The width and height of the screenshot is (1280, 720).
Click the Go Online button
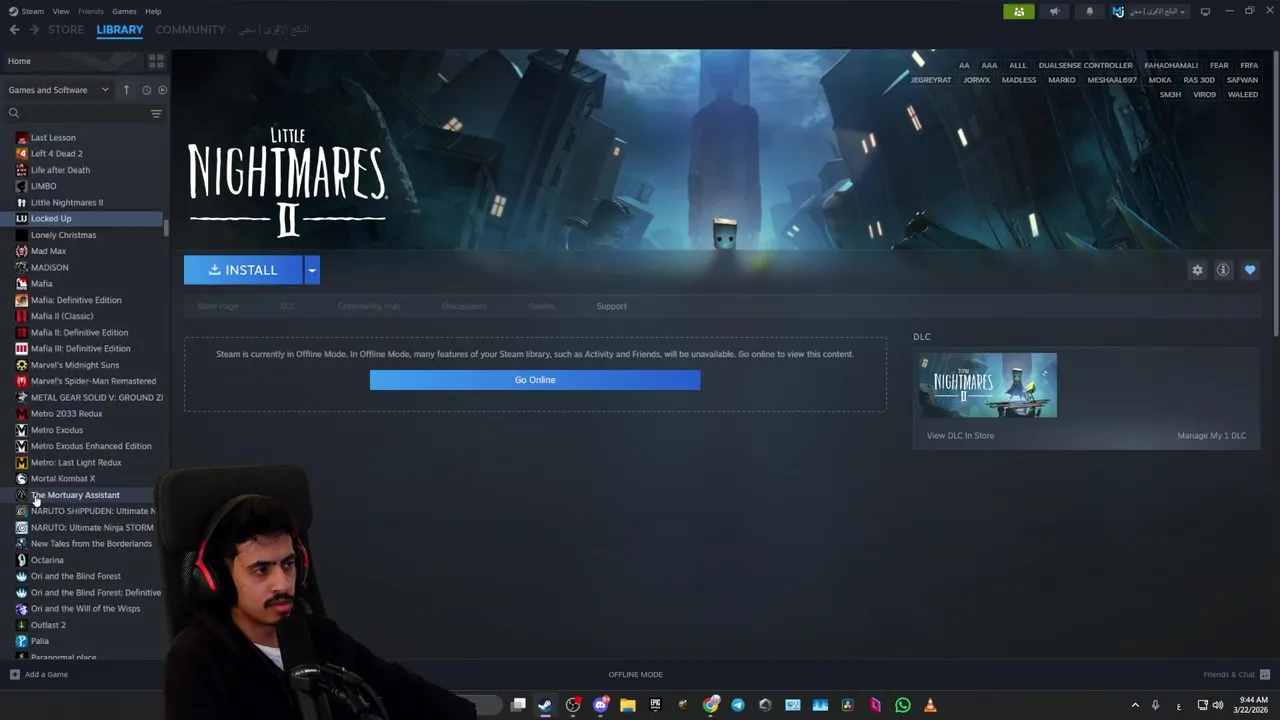click(x=535, y=380)
